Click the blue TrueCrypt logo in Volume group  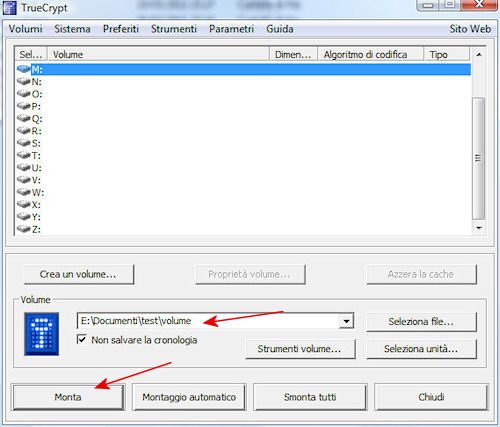(x=42, y=334)
